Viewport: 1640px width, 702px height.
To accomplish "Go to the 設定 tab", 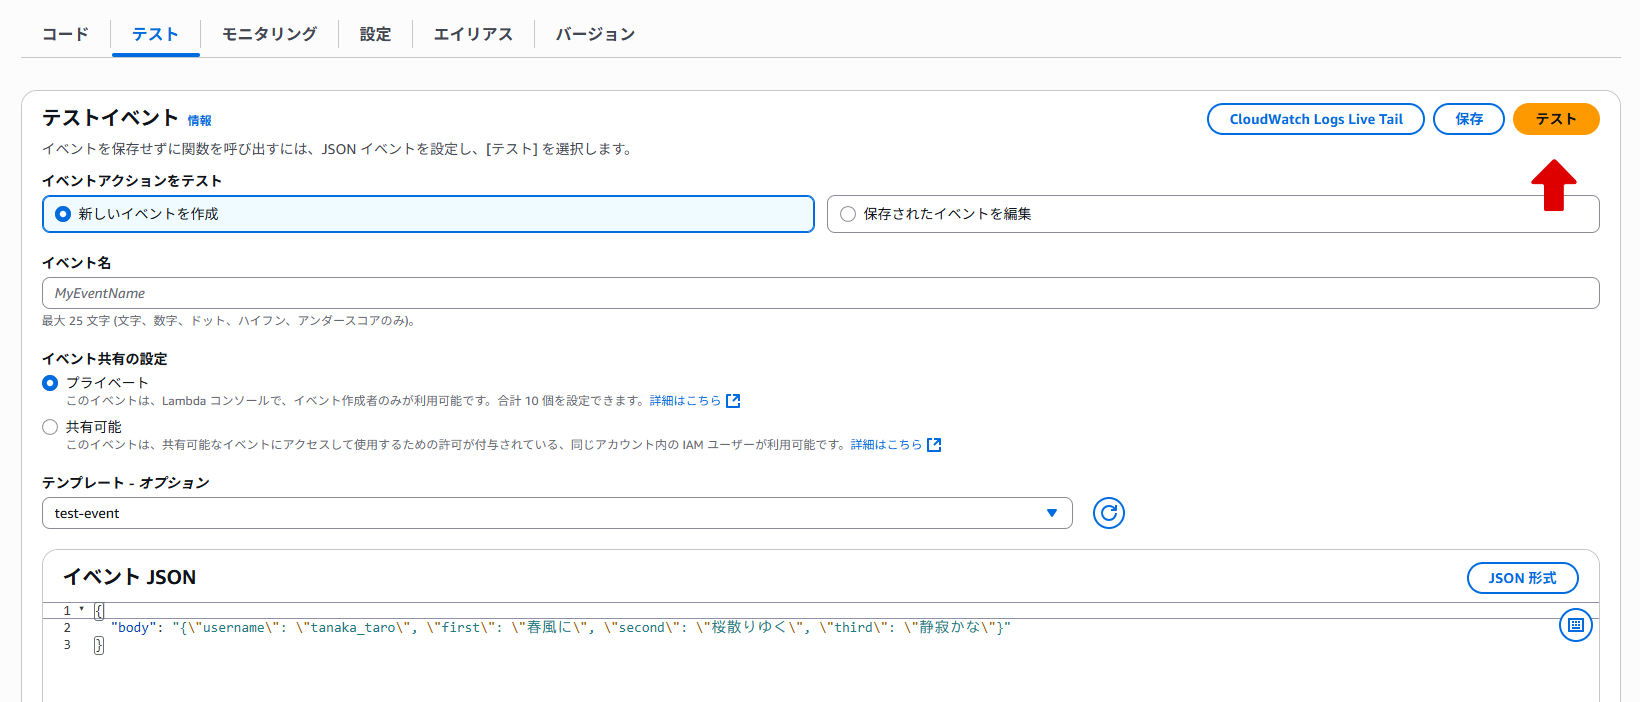I will pos(375,34).
